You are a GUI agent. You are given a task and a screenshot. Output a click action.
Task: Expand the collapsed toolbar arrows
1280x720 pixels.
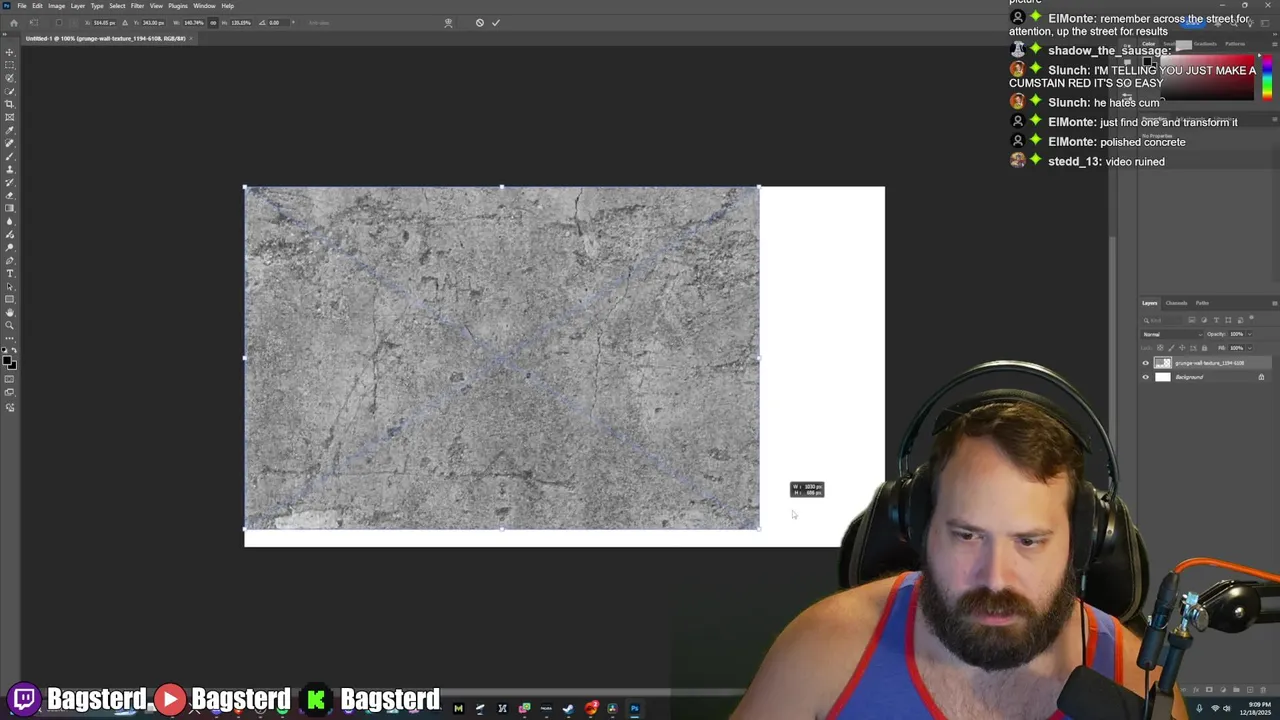(5, 34)
